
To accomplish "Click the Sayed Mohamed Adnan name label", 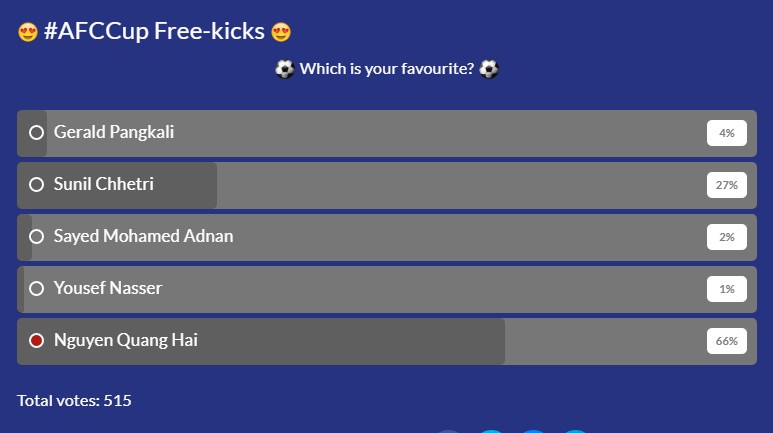I will pos(143,236).
